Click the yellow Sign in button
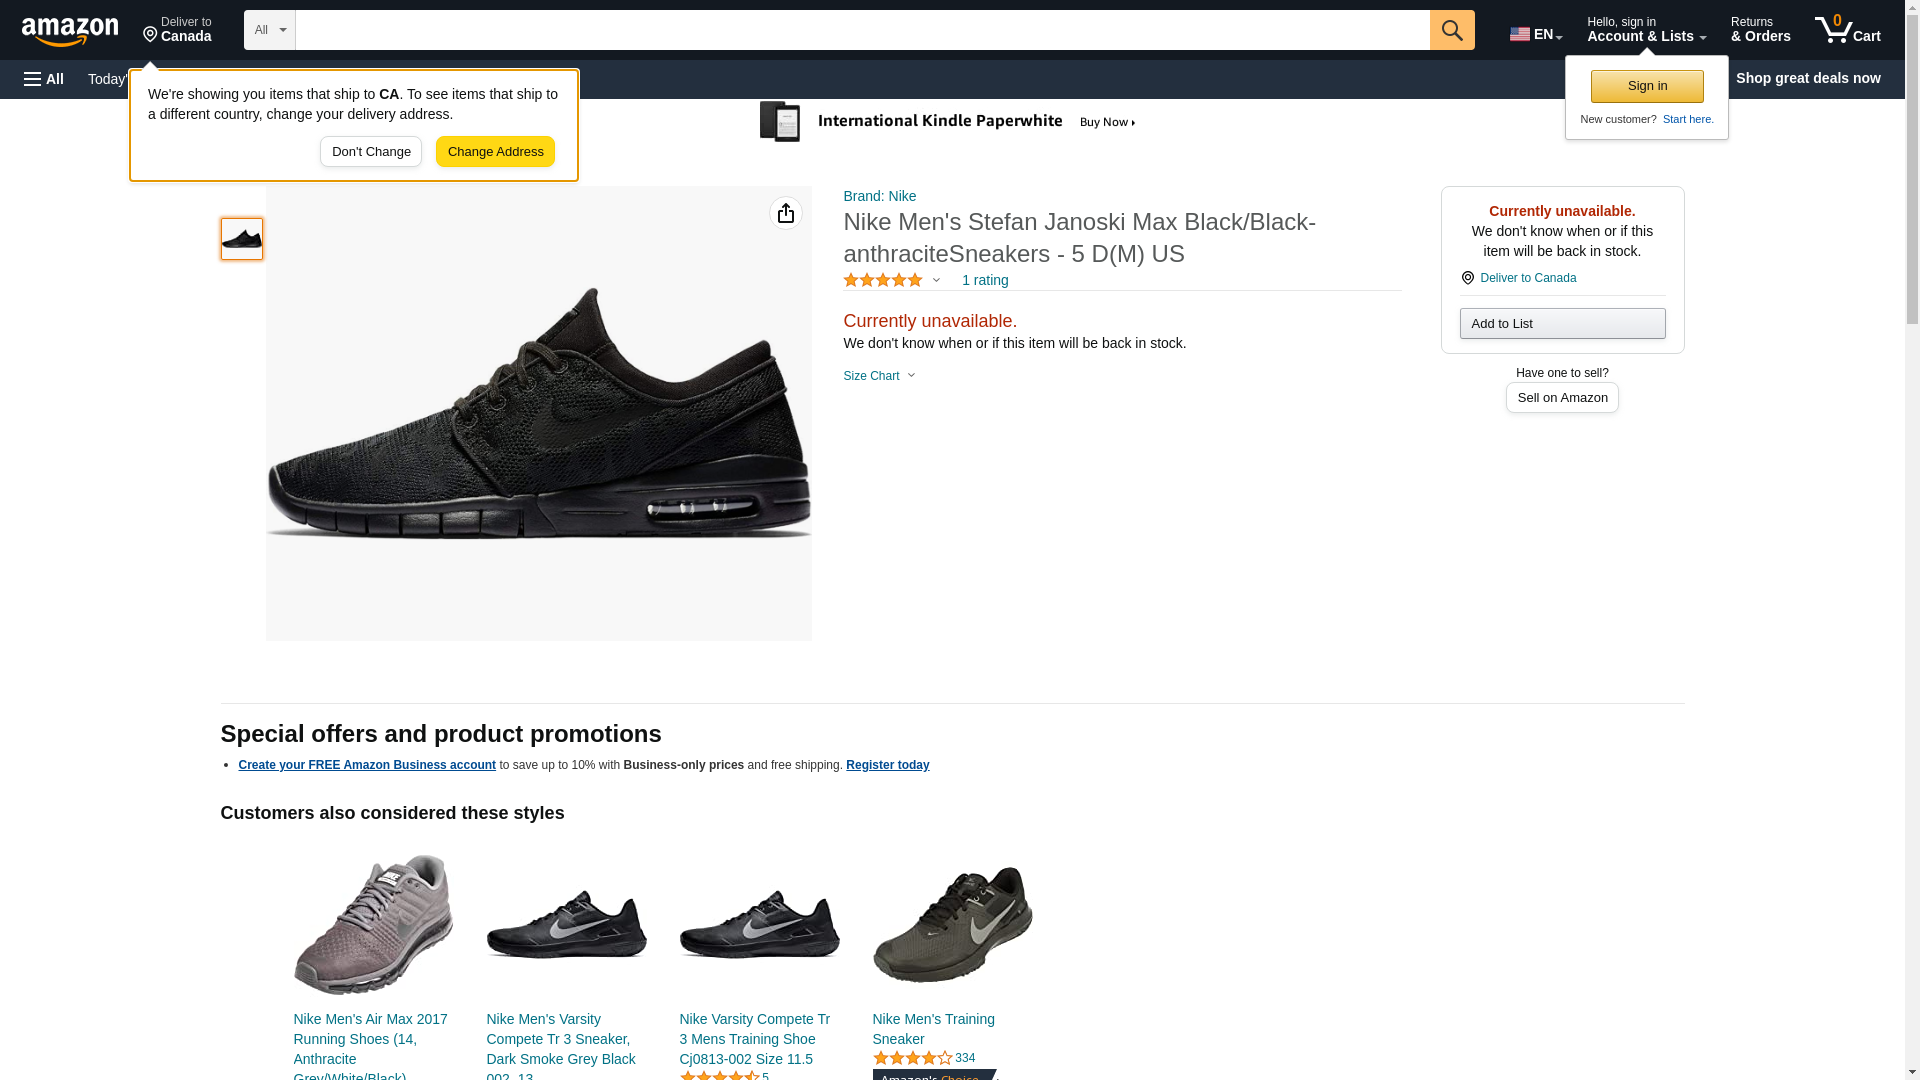1920x1080 pixels. (1647, 86)
